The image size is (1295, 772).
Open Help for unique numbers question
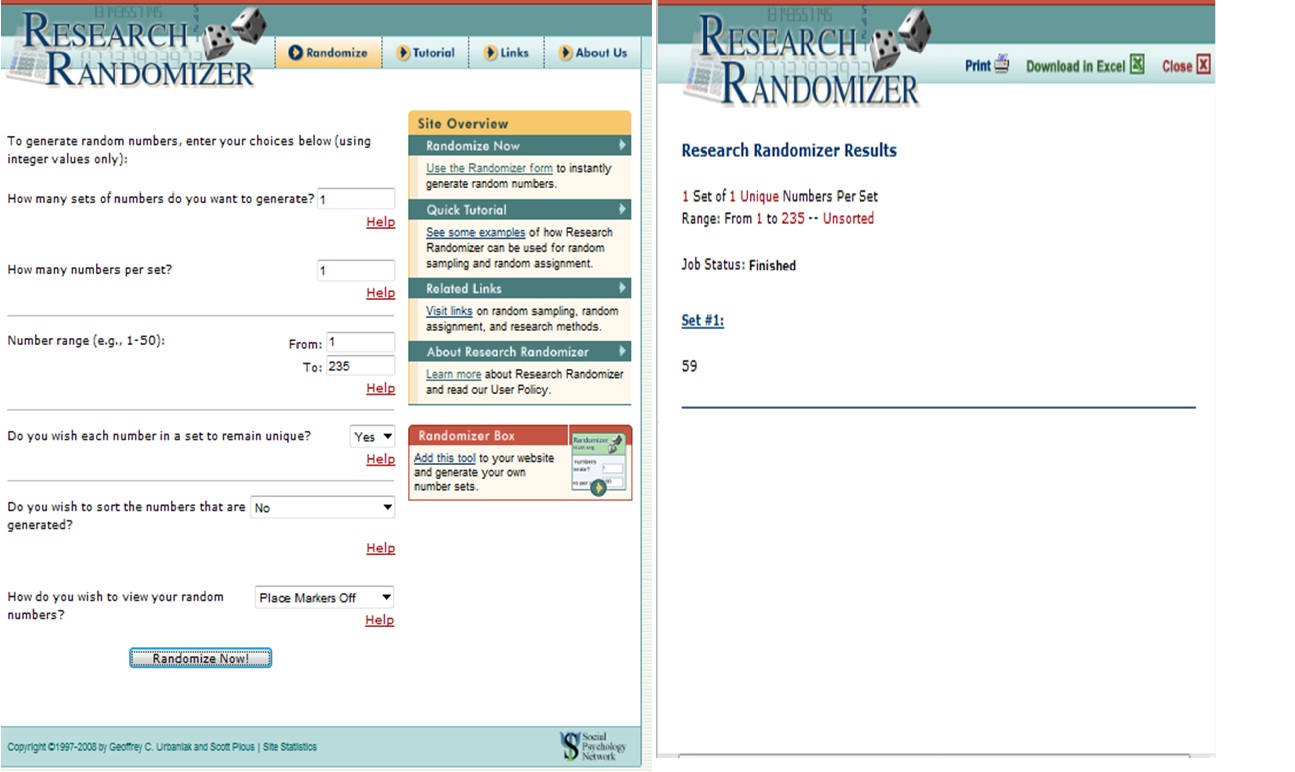tap(380, 459)
